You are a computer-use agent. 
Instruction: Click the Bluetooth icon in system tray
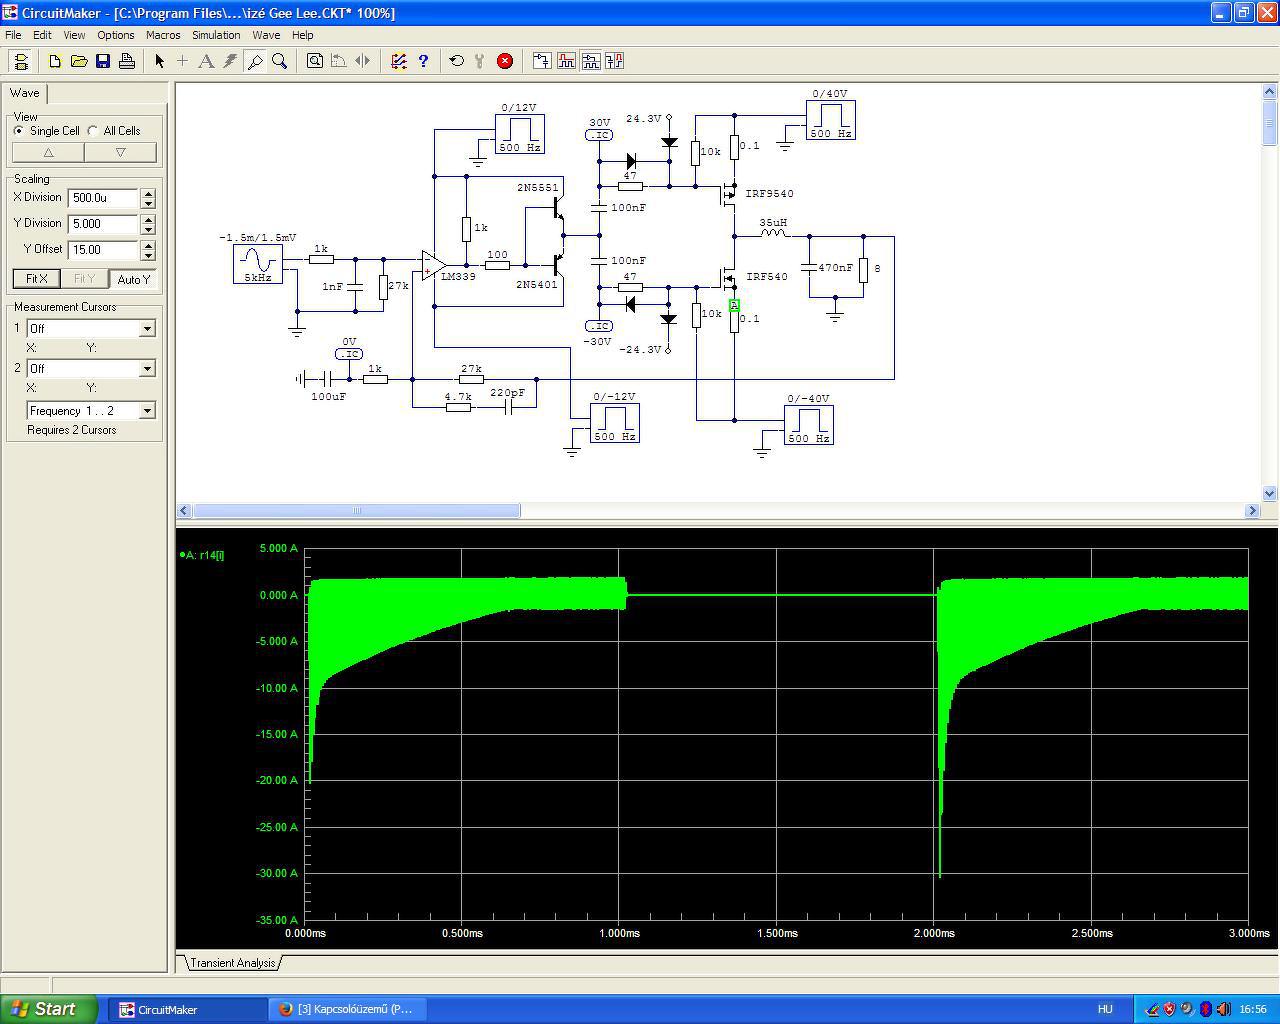[1206, 1009]
